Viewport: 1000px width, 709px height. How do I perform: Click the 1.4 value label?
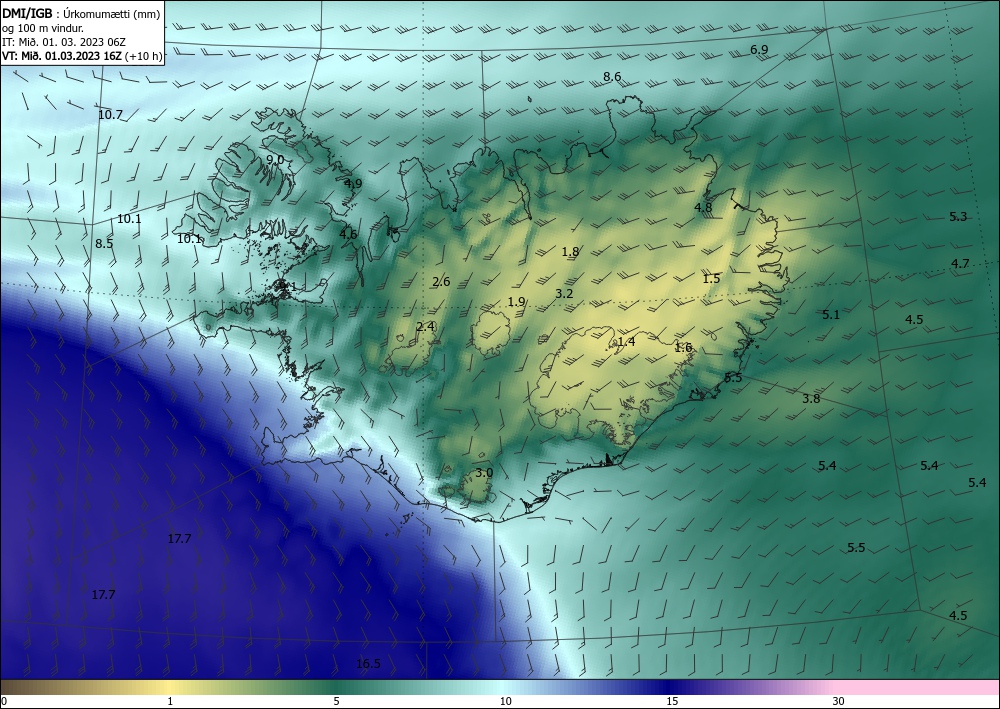626,342
